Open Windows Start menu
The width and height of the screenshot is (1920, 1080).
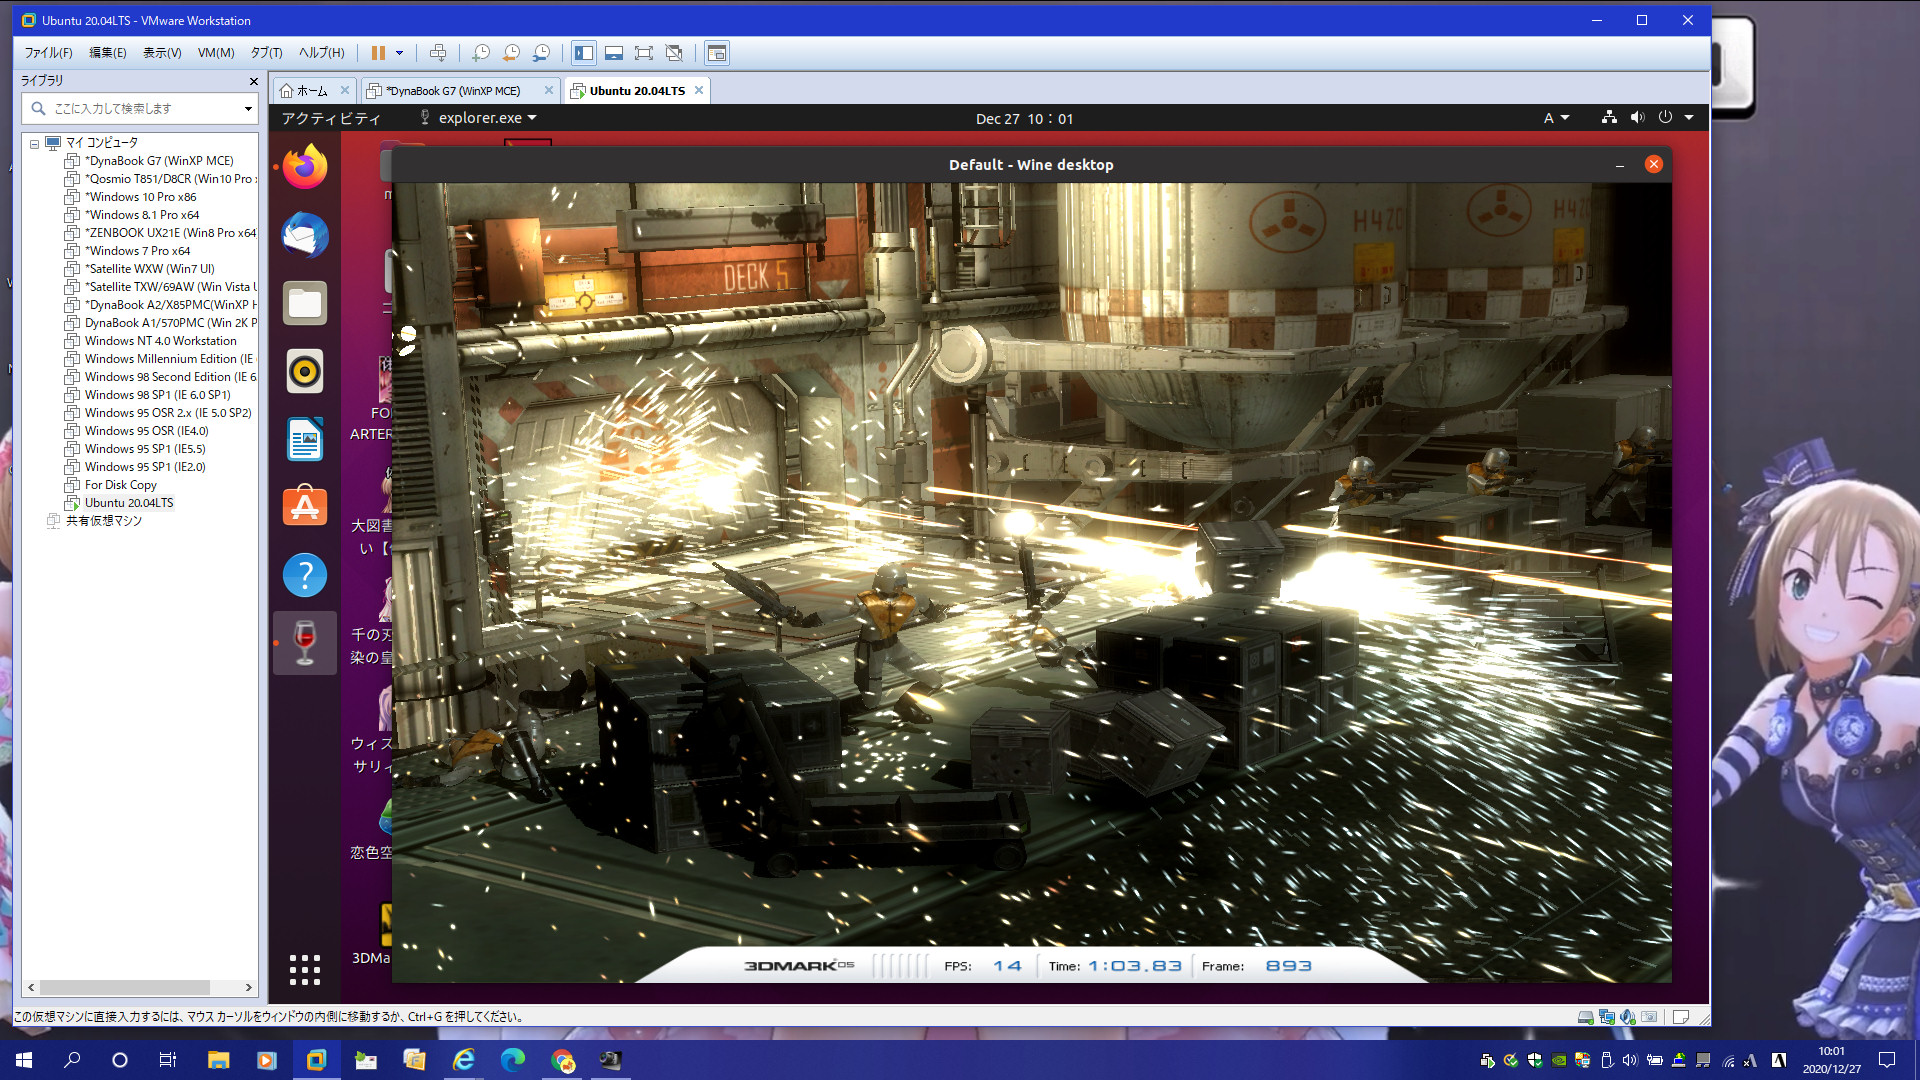coord(24,1060)
